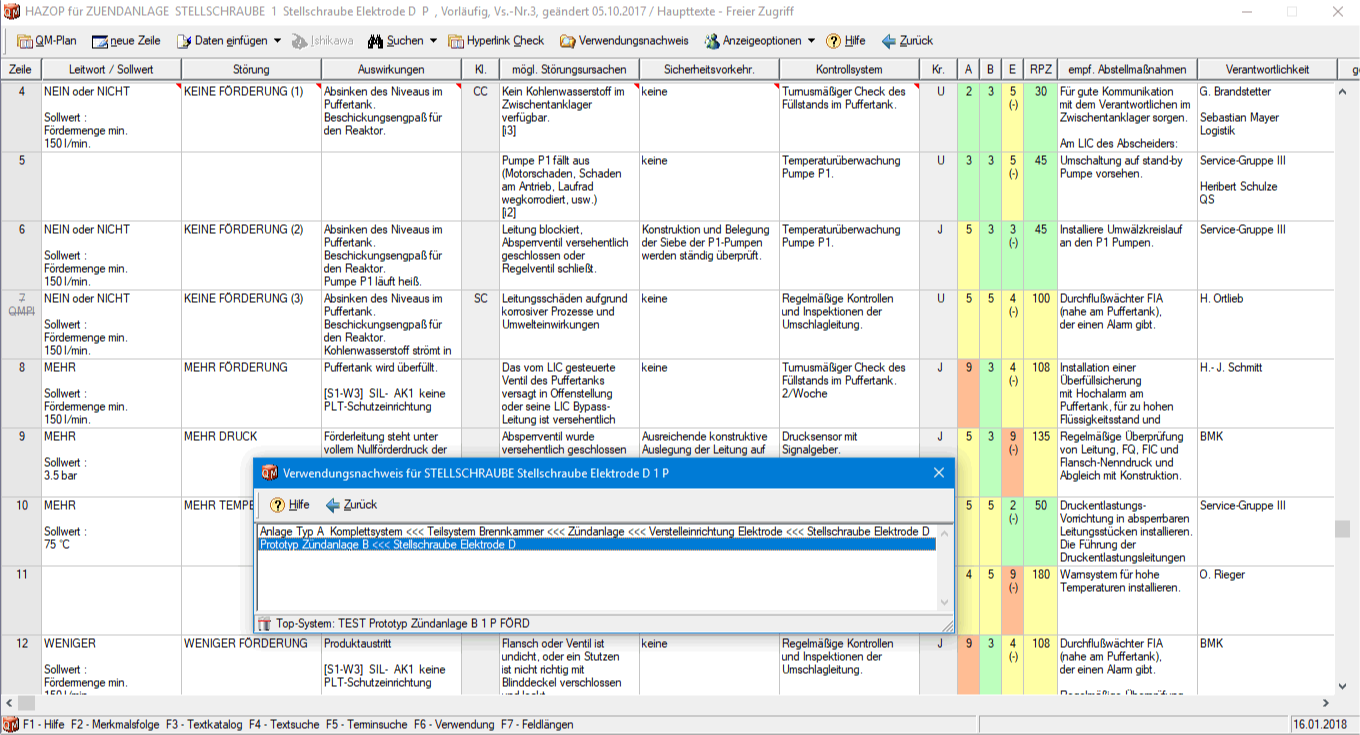Click Pumpe P1 fällt aus cause cell
The image size is (1360, 735).
569,186
